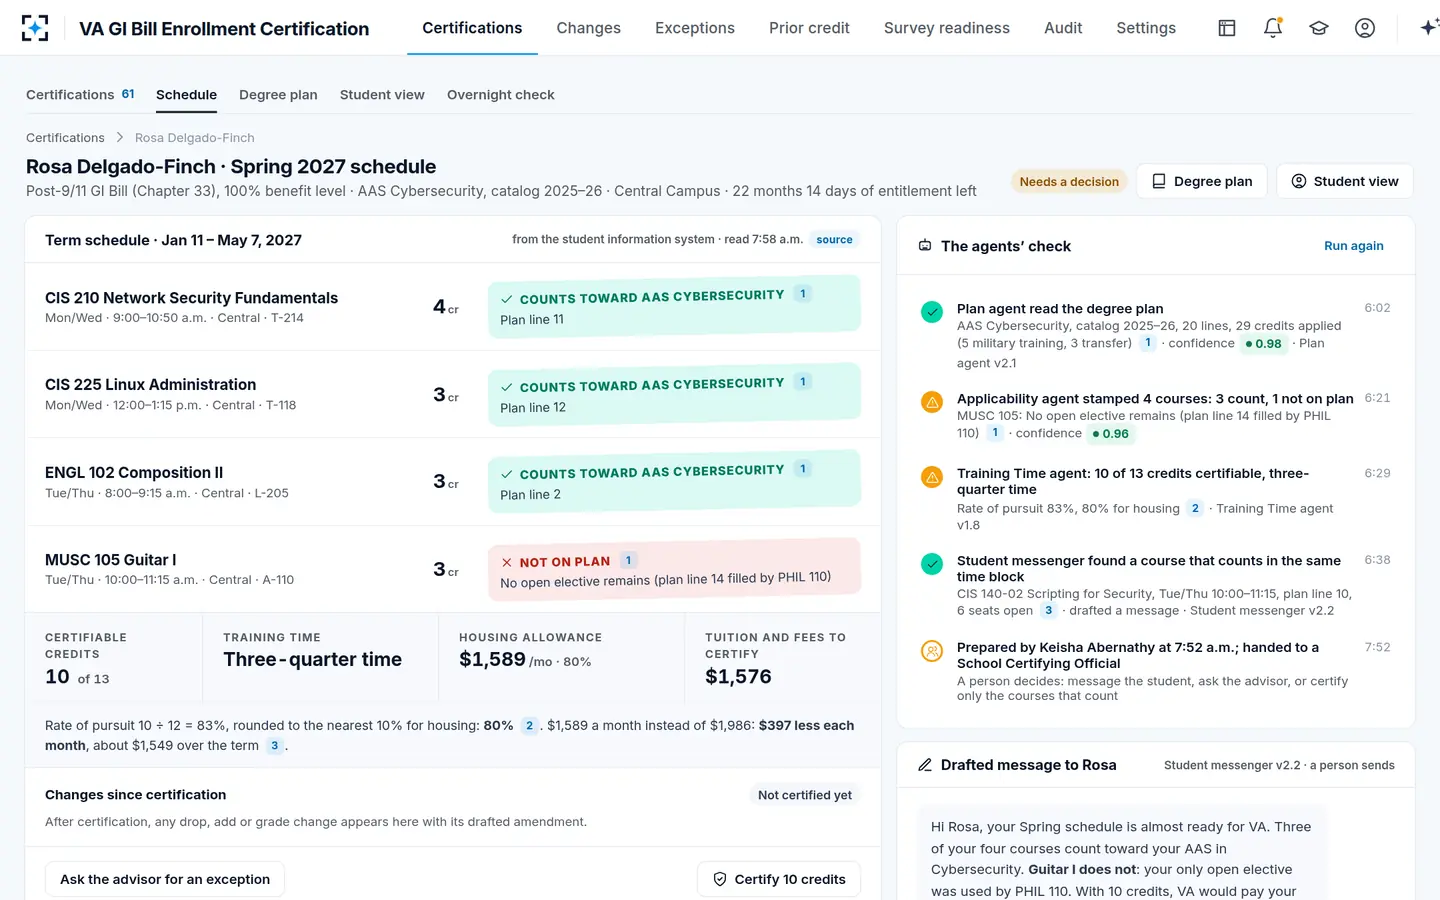
Task: Open citation 3 next to term total
Action: pos(275,746)
